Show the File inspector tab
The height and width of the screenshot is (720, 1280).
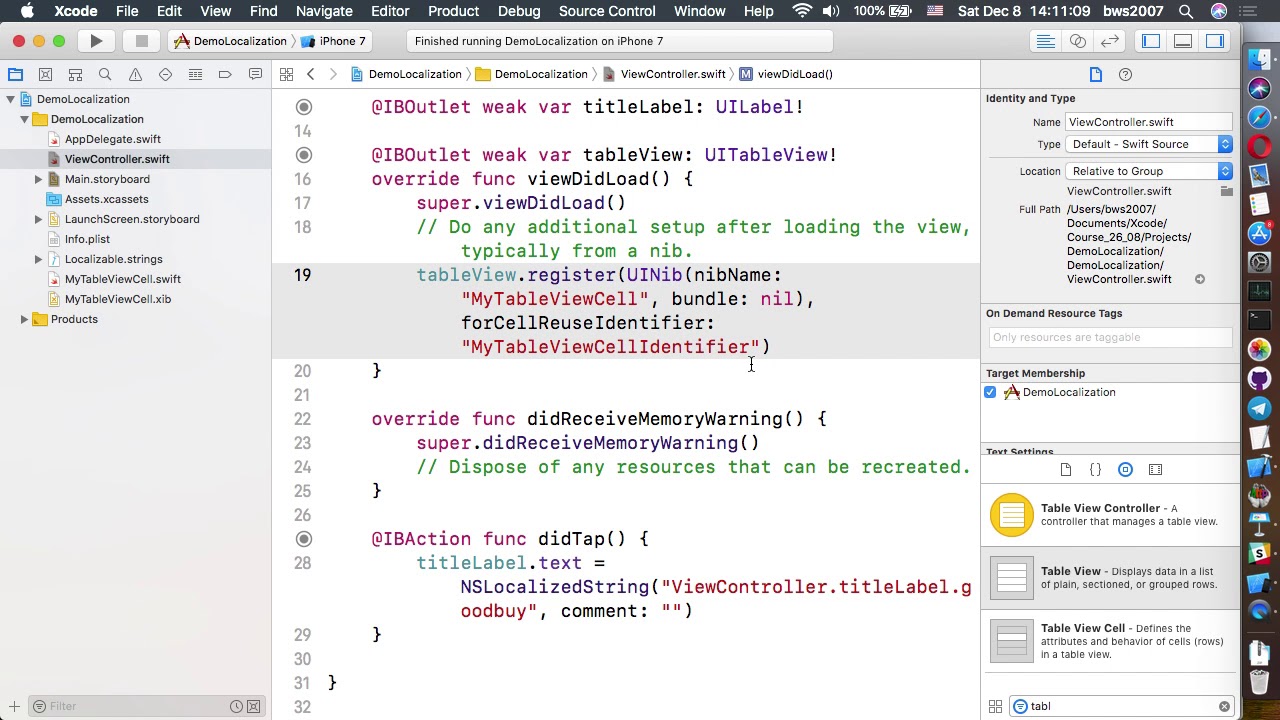tap(1096, 74)
